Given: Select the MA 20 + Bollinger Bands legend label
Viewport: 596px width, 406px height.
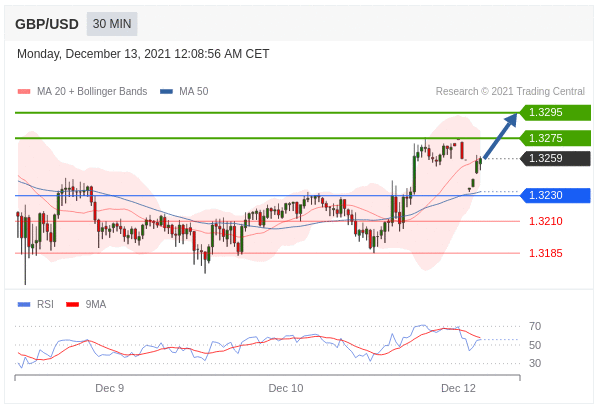Looking at the screenshot, I should 92,92.
